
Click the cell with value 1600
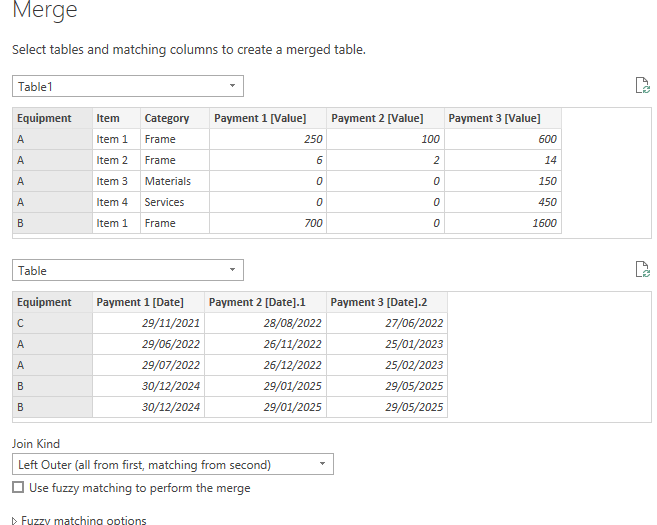point(503,223)
